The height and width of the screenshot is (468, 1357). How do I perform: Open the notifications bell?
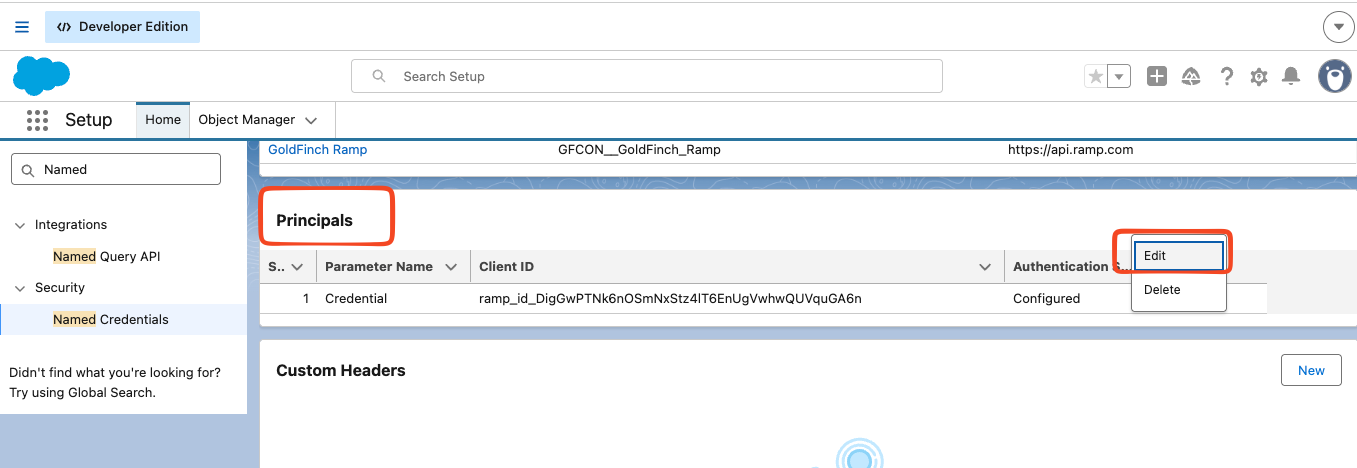pos(1291,76)
